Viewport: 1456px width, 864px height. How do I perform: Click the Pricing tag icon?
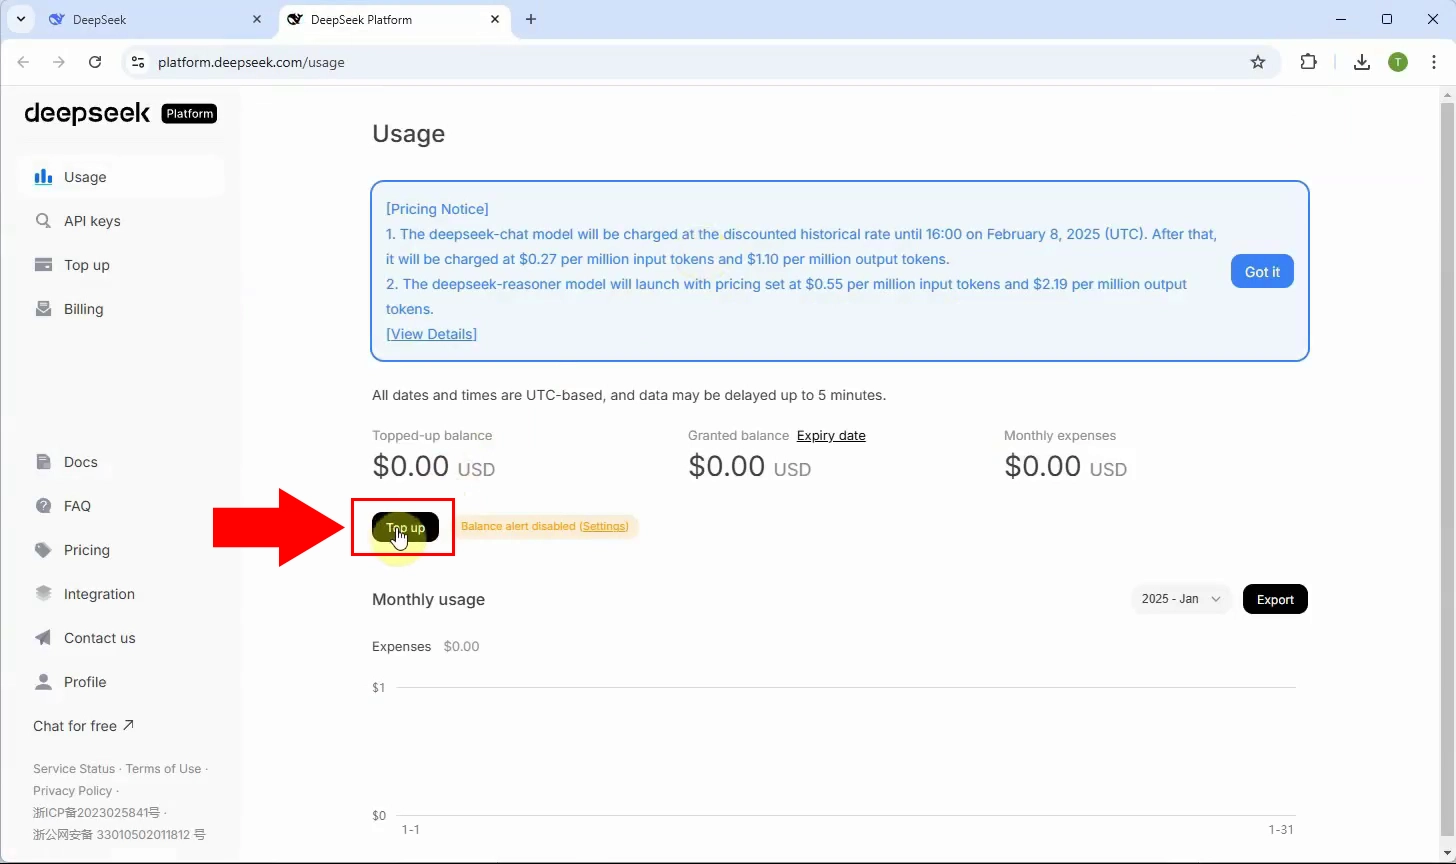[x=43, y=550]
